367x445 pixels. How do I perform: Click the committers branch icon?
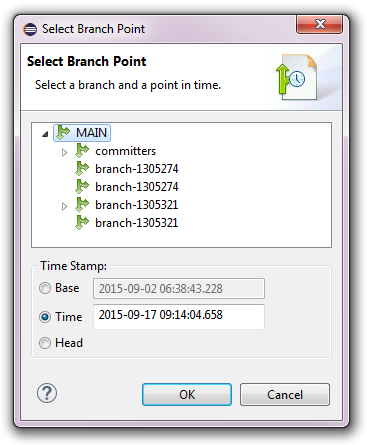82,150
